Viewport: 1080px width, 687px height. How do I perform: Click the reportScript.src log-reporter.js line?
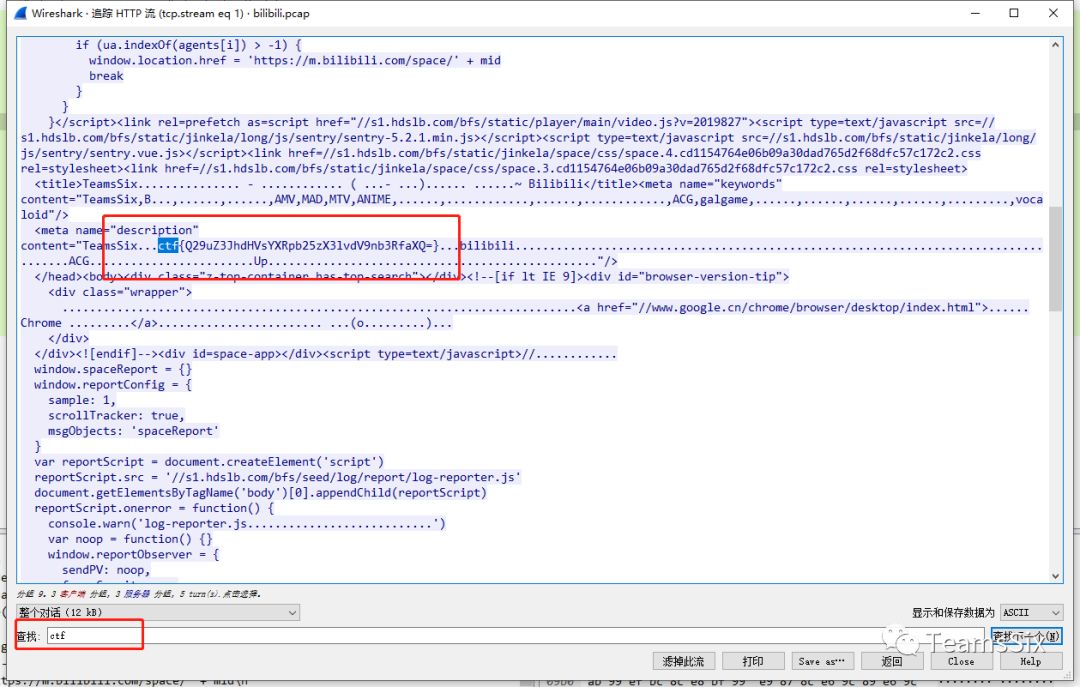[x=278, y=478]
